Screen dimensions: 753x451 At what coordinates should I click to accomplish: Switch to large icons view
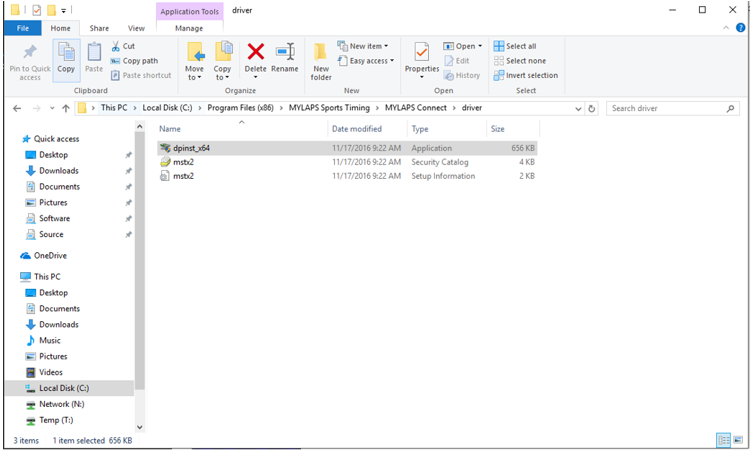(738, 440)
